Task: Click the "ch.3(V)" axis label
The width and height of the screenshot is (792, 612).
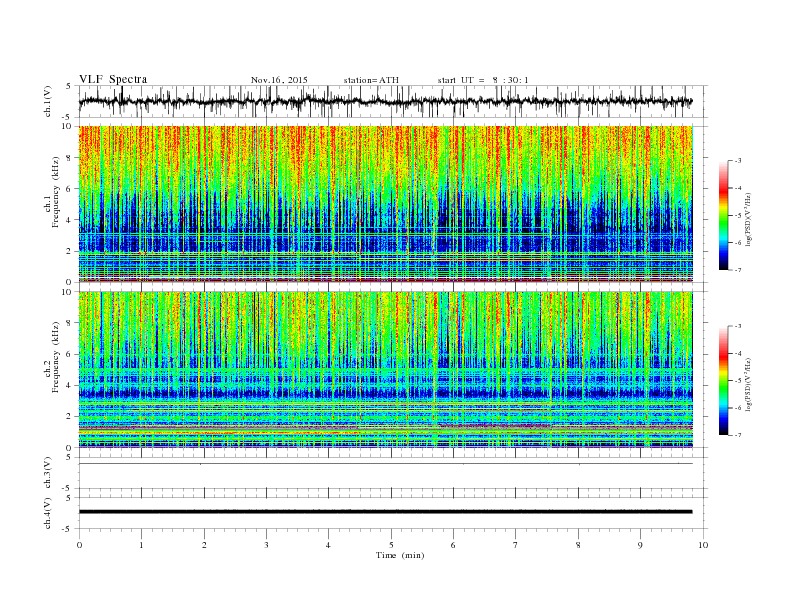Action: pyautogui.click(x=47, y=473)
